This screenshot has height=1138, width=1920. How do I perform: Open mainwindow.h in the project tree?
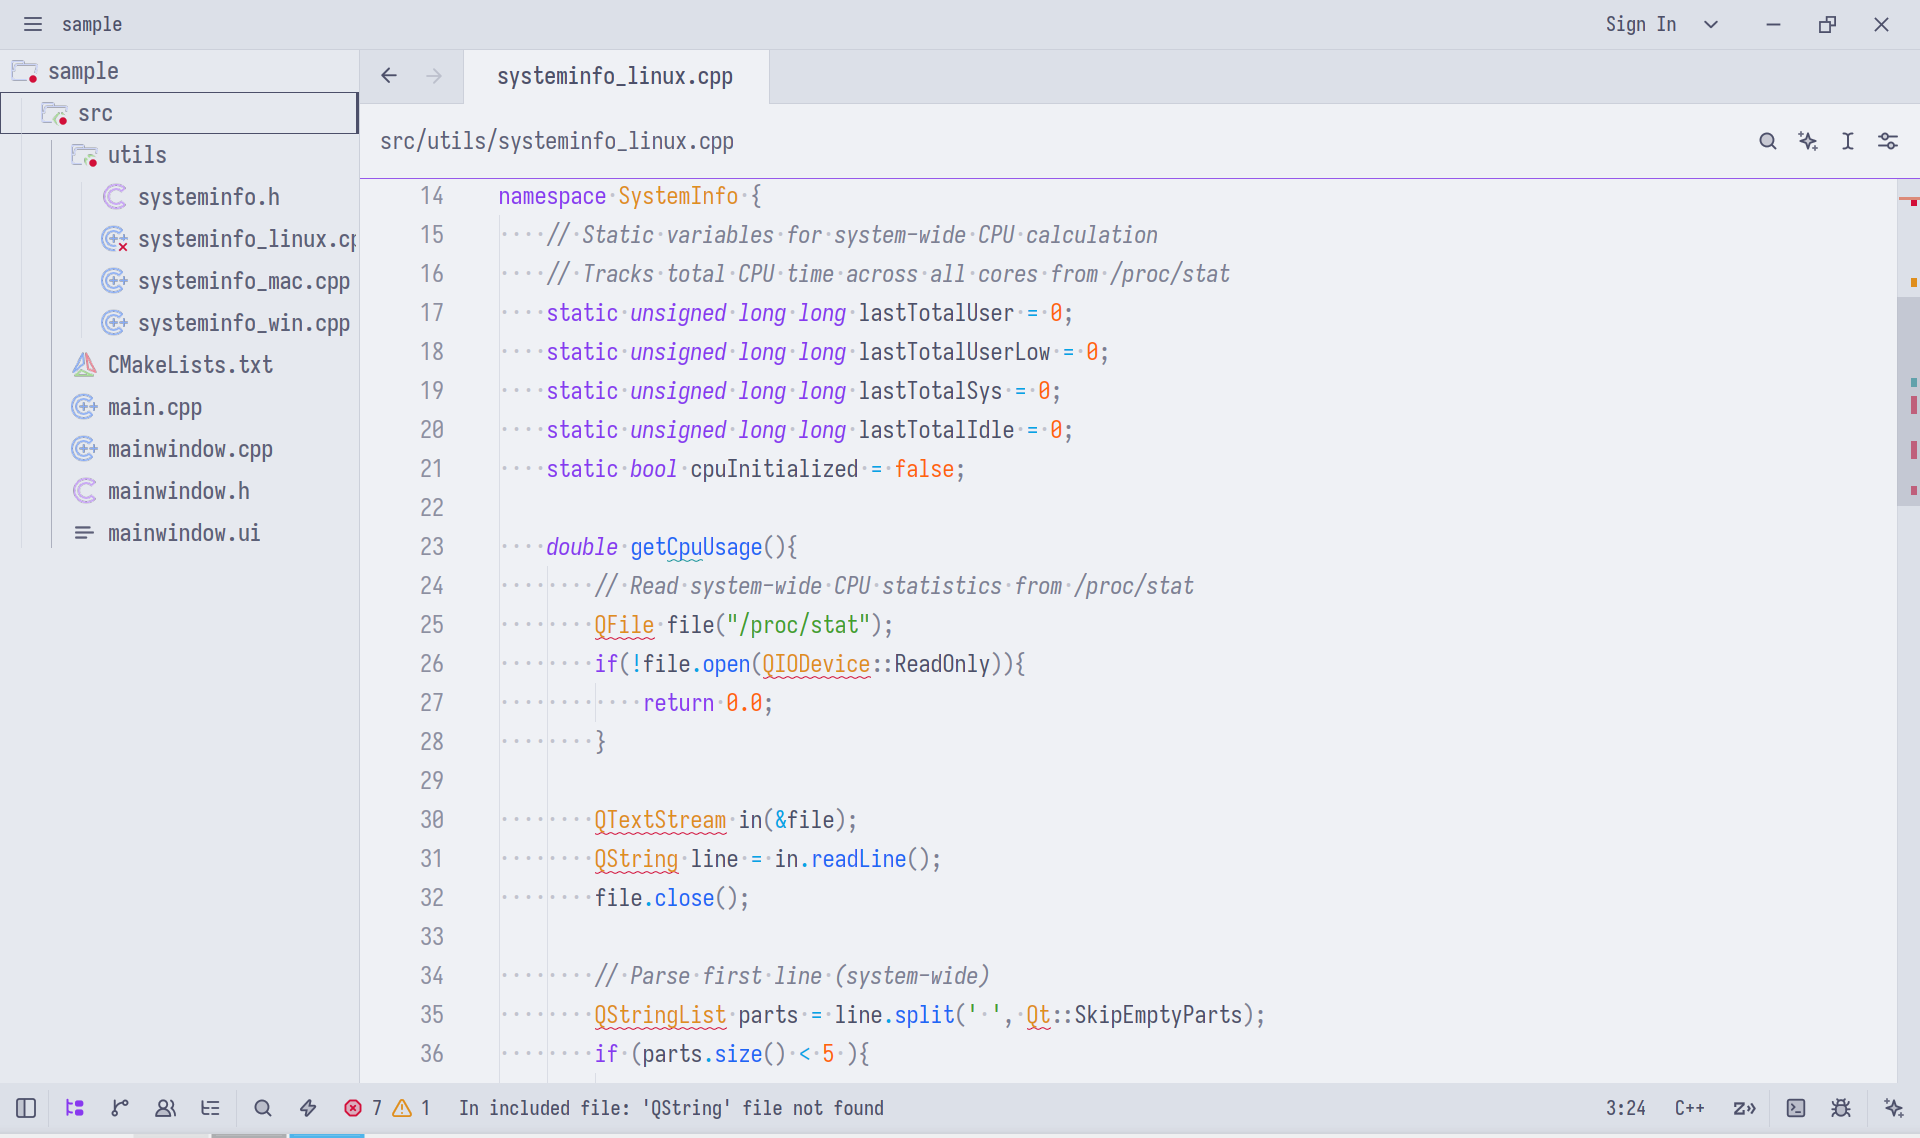pos(178,491)
